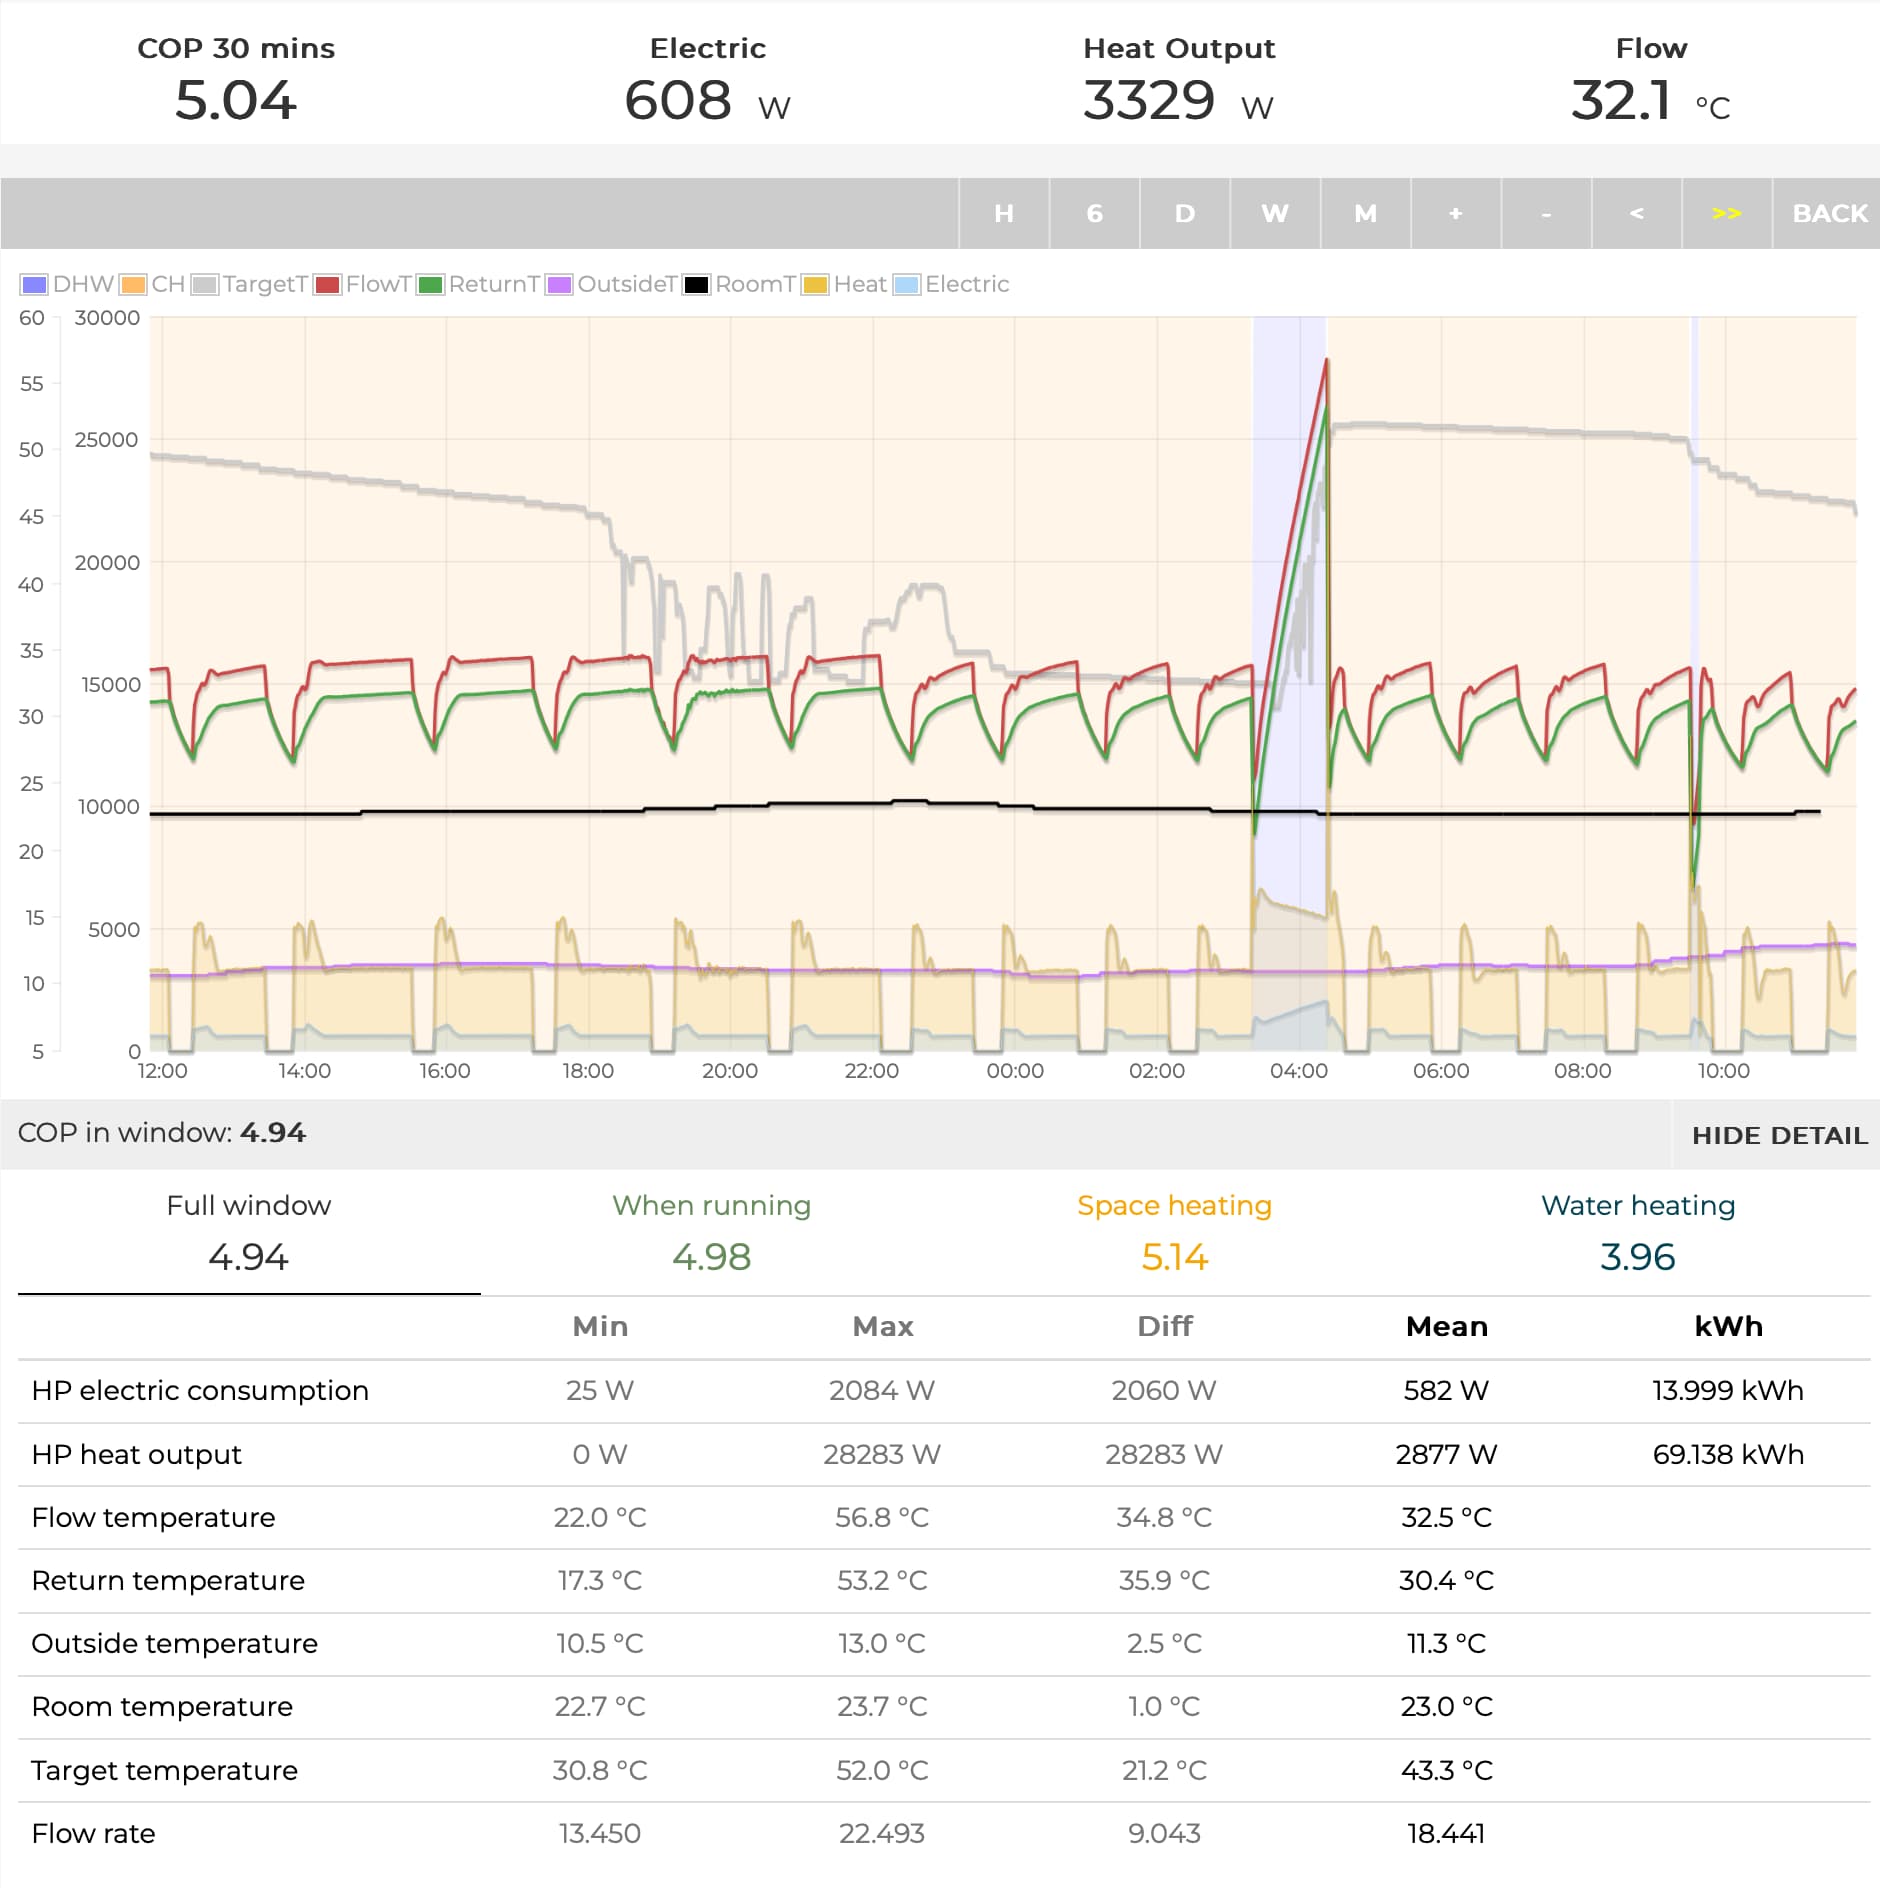
Task: Select the When running COP tab
Action: click(x=712, y=1233)
